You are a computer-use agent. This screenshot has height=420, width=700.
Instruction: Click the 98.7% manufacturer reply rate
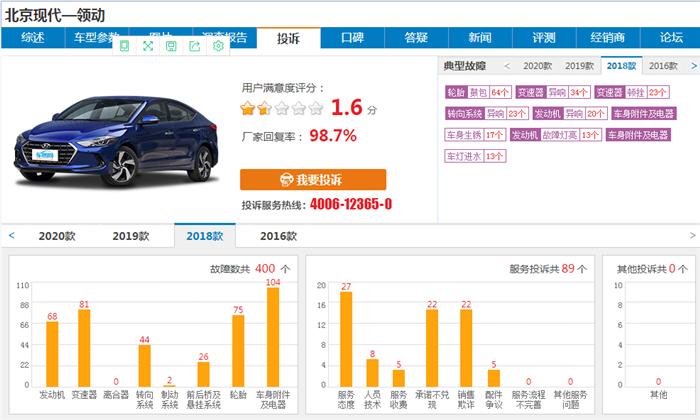[x=333, y=136]
